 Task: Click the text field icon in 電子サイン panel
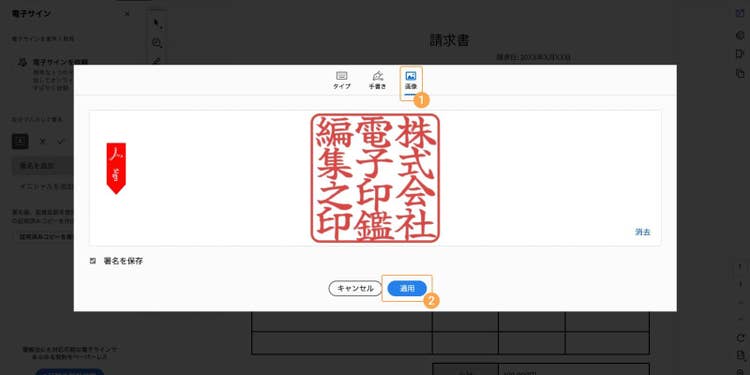click(x=20, y=141)
